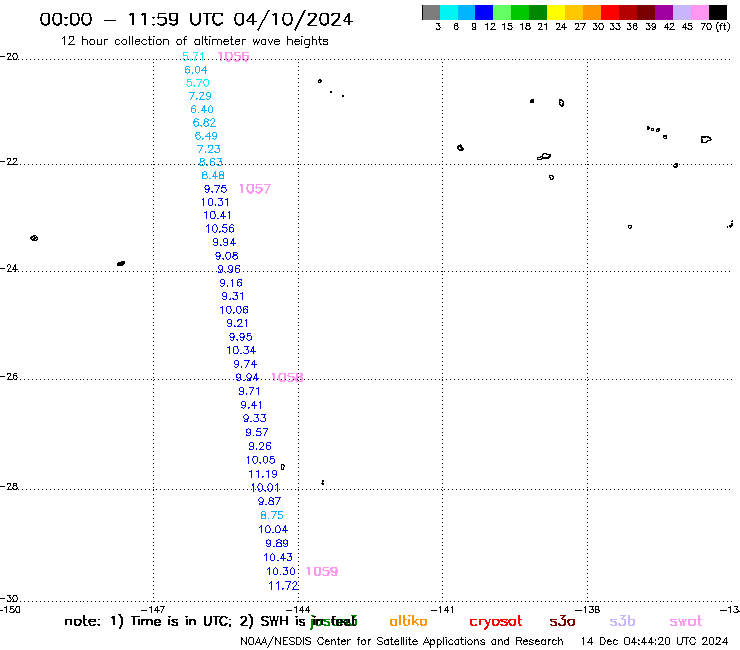Click the timestamp "14 Dec 04:44:20 UTC 2024"
The image size is (740, 650).
pyautogui.click(x=655, y=642)
